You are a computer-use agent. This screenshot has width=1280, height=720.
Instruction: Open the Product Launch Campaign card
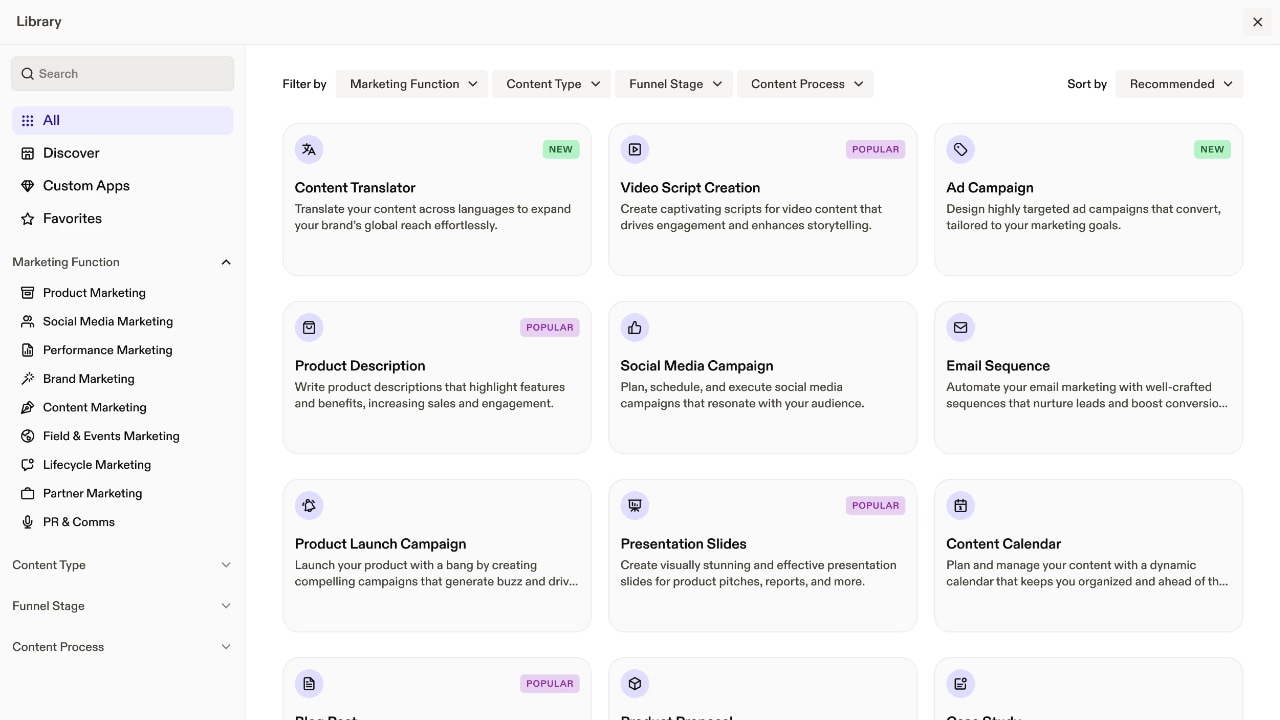[437, 555]
